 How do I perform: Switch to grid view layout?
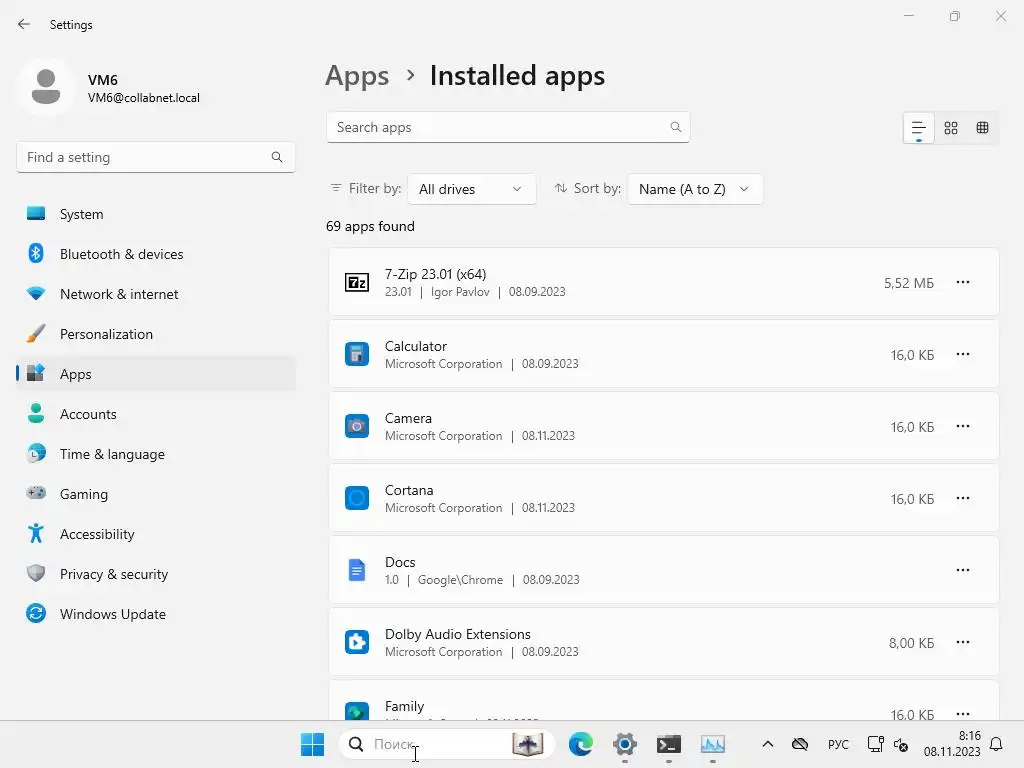point(951,128)
